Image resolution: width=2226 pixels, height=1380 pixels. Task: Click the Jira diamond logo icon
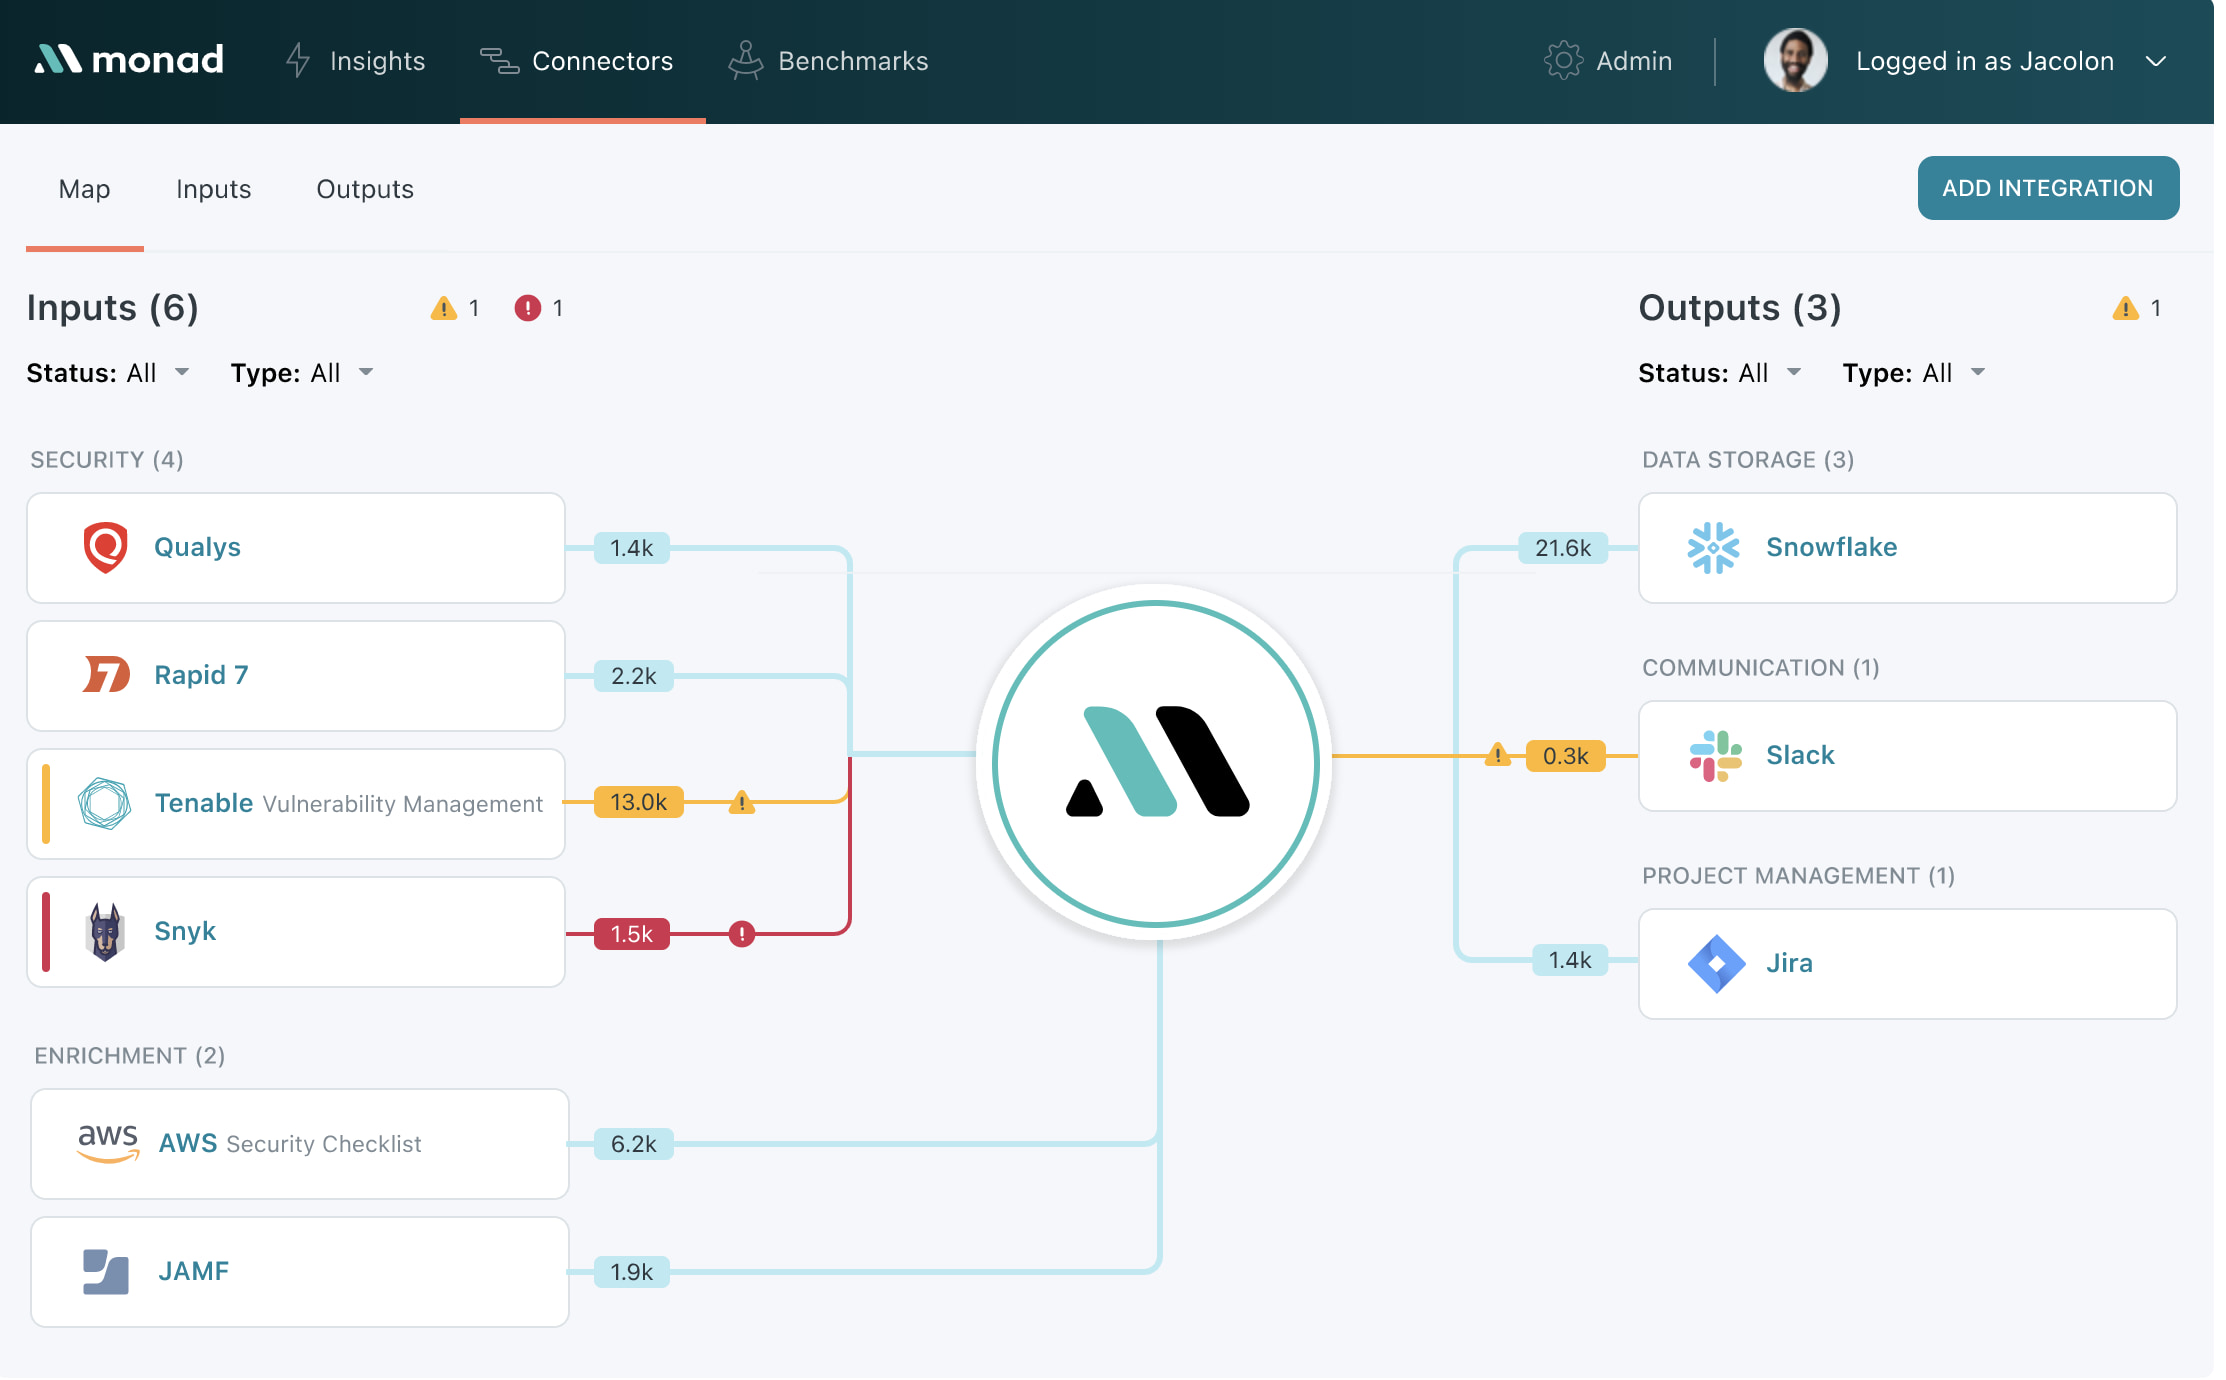[1716, 963]
